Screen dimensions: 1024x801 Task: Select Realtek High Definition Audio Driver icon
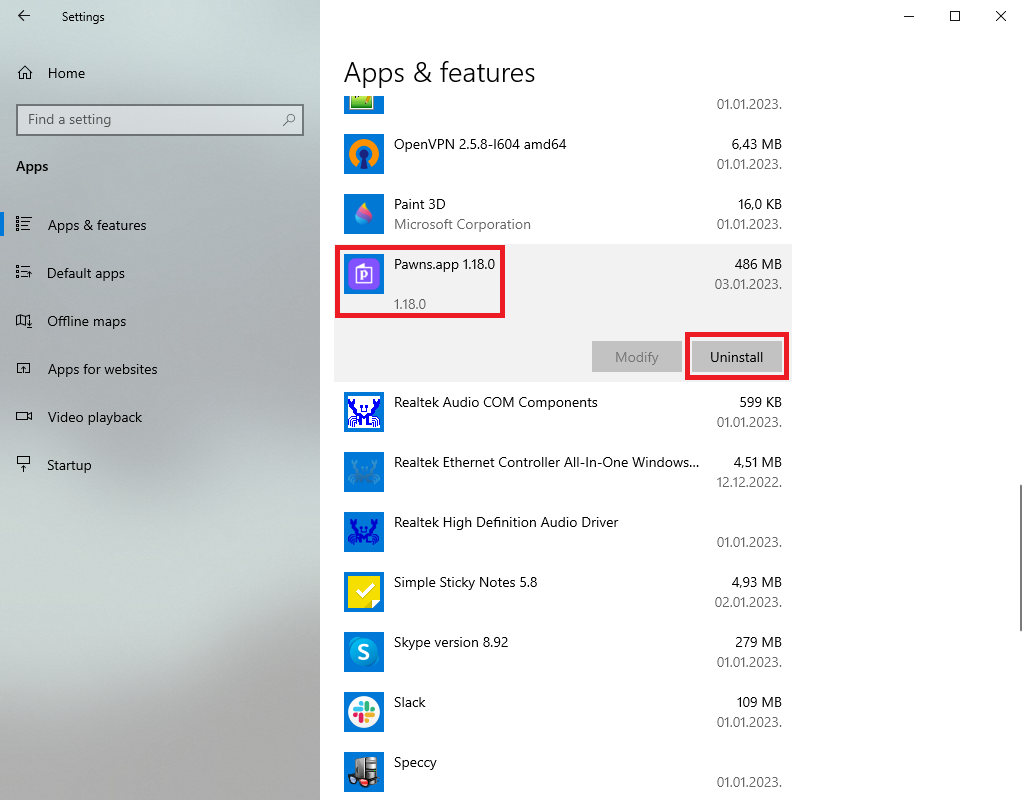pyautogui.click(x=364, y=532)
